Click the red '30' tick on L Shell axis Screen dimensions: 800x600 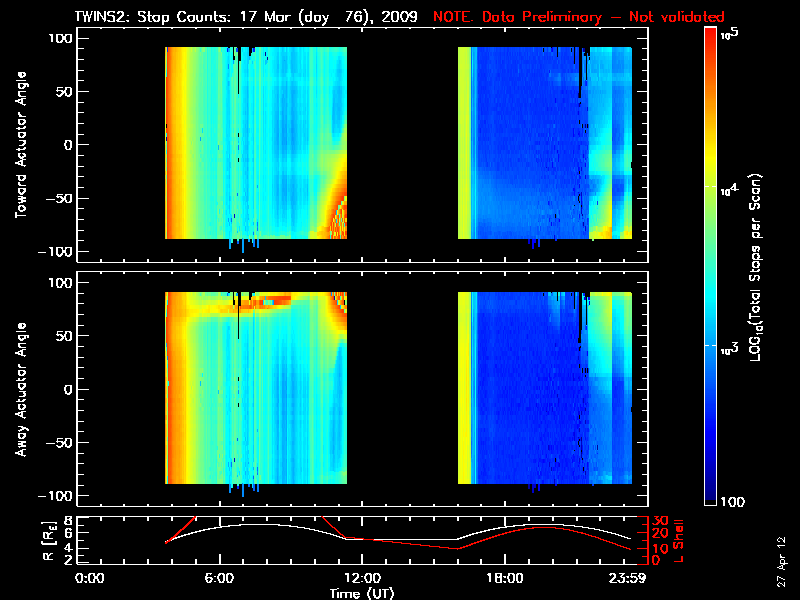660,520
